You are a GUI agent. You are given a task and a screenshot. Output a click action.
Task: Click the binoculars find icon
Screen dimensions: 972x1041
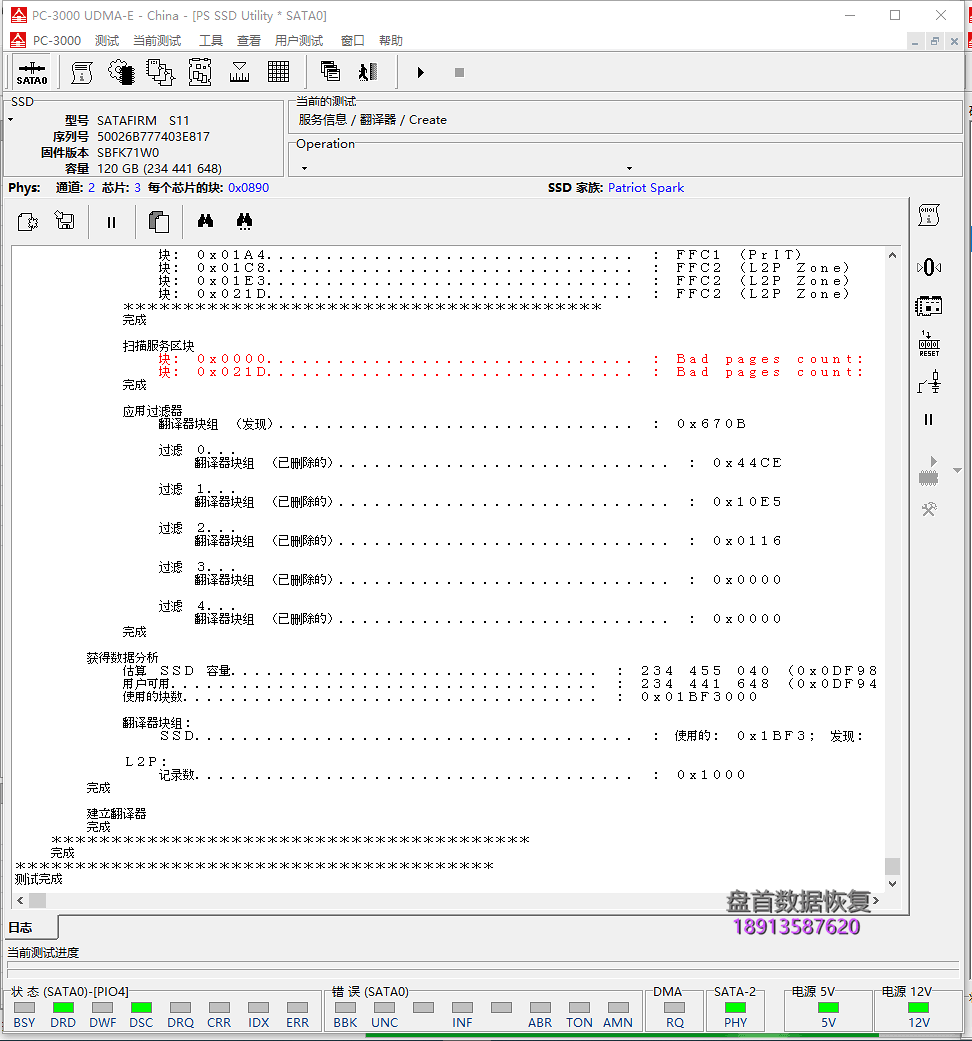tap(205, 221)
